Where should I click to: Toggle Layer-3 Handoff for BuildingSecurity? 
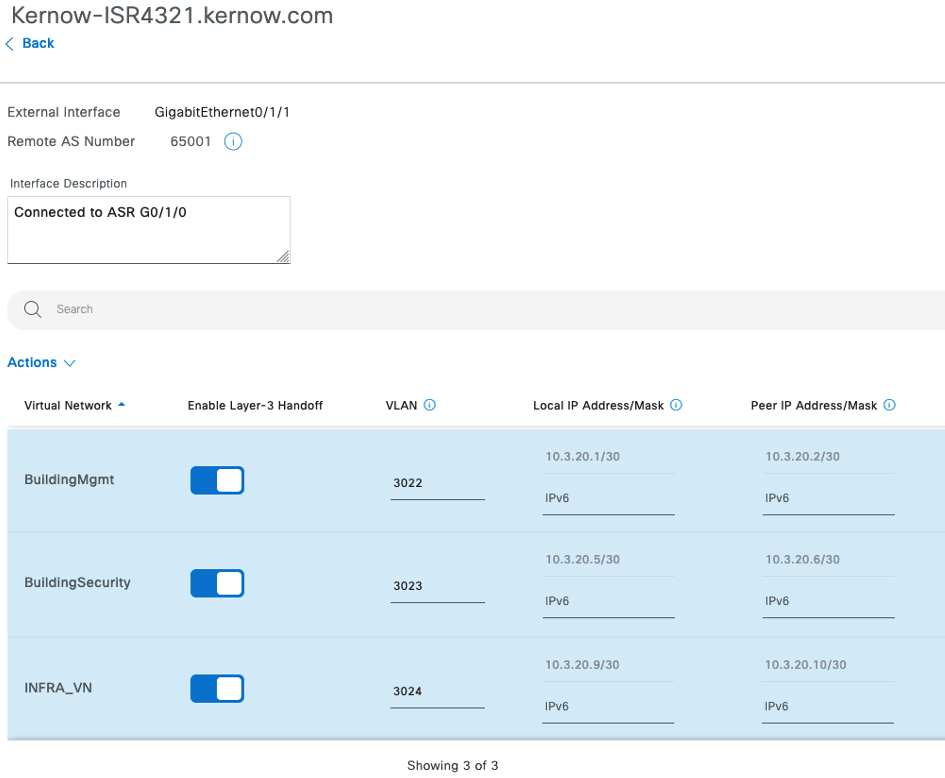[217, 583]
